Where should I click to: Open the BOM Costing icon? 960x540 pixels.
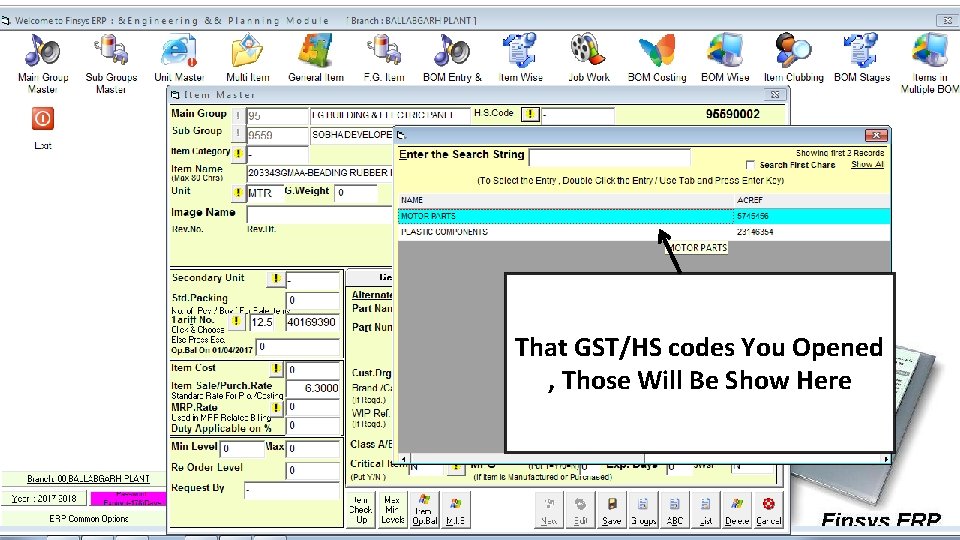pyautogui.click(x=657, y=51)
